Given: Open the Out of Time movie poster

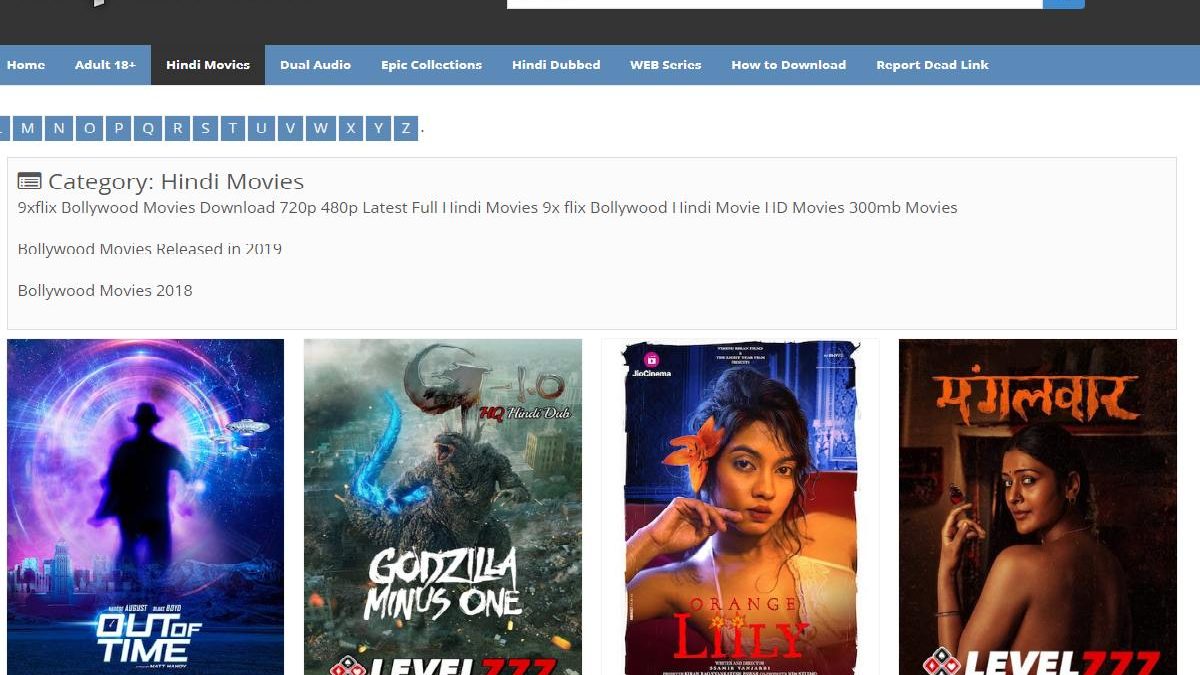Looking at the screenshot, I should tap(146, 507).
